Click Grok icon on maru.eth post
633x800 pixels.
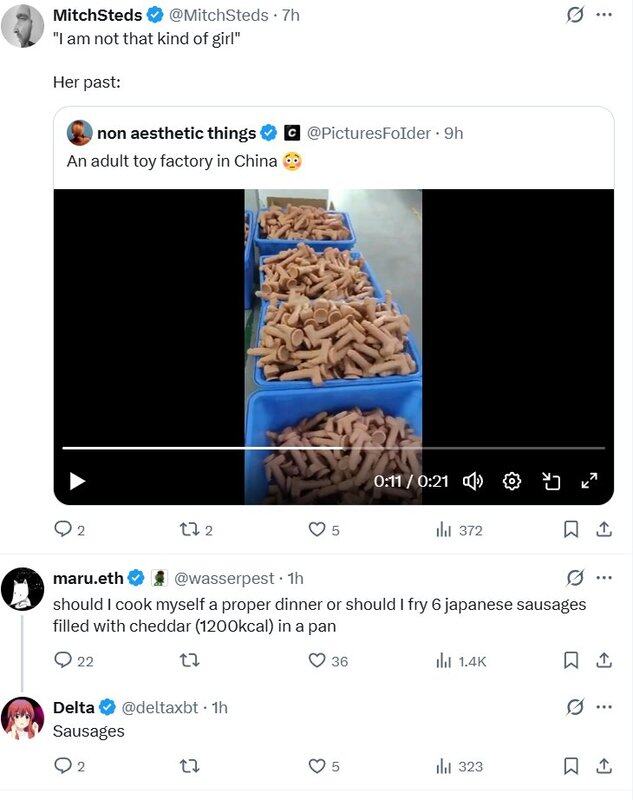pyautogui.click(x=575, y=578)
